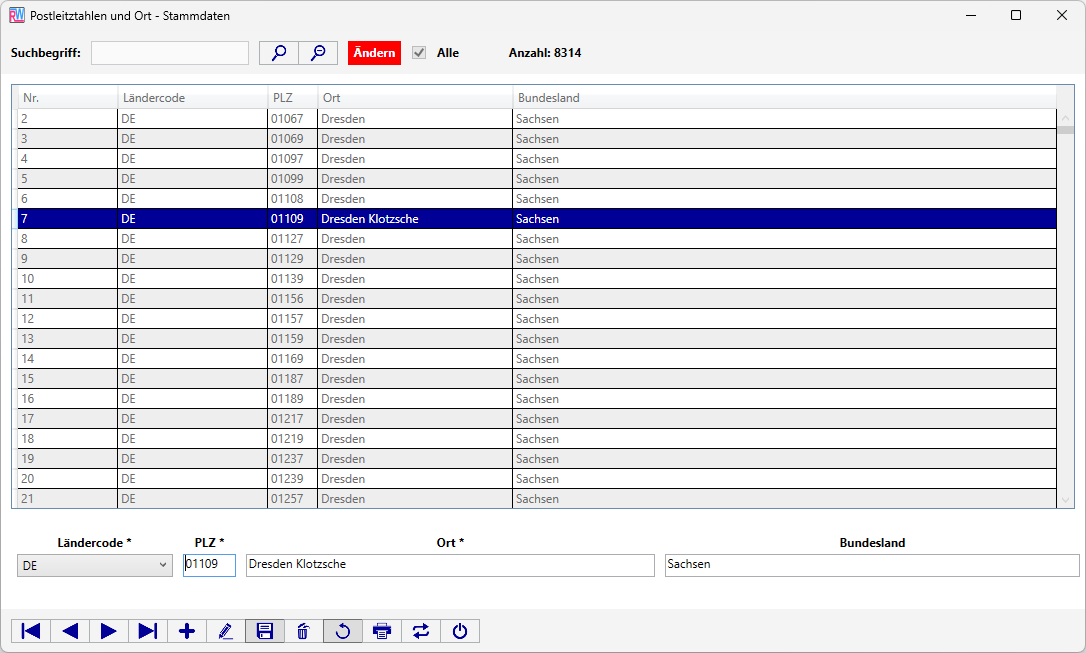Start search with the plain magnifier icon
Screen dimensions: 1086x653
click(279, 53)
